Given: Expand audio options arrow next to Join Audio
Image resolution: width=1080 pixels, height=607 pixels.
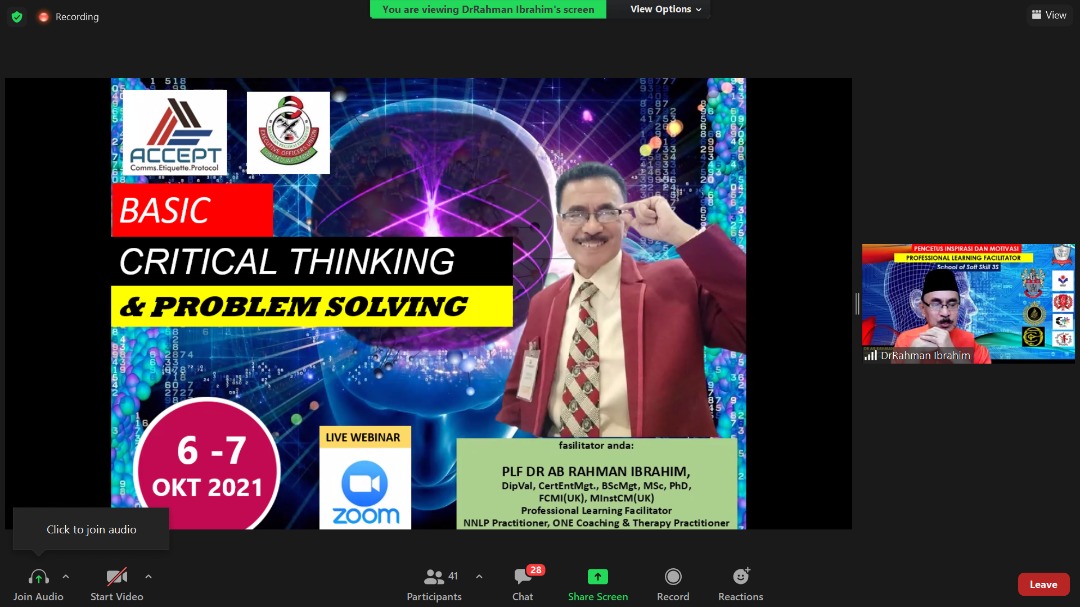Looking at the screenshot, I should [66, 576].
